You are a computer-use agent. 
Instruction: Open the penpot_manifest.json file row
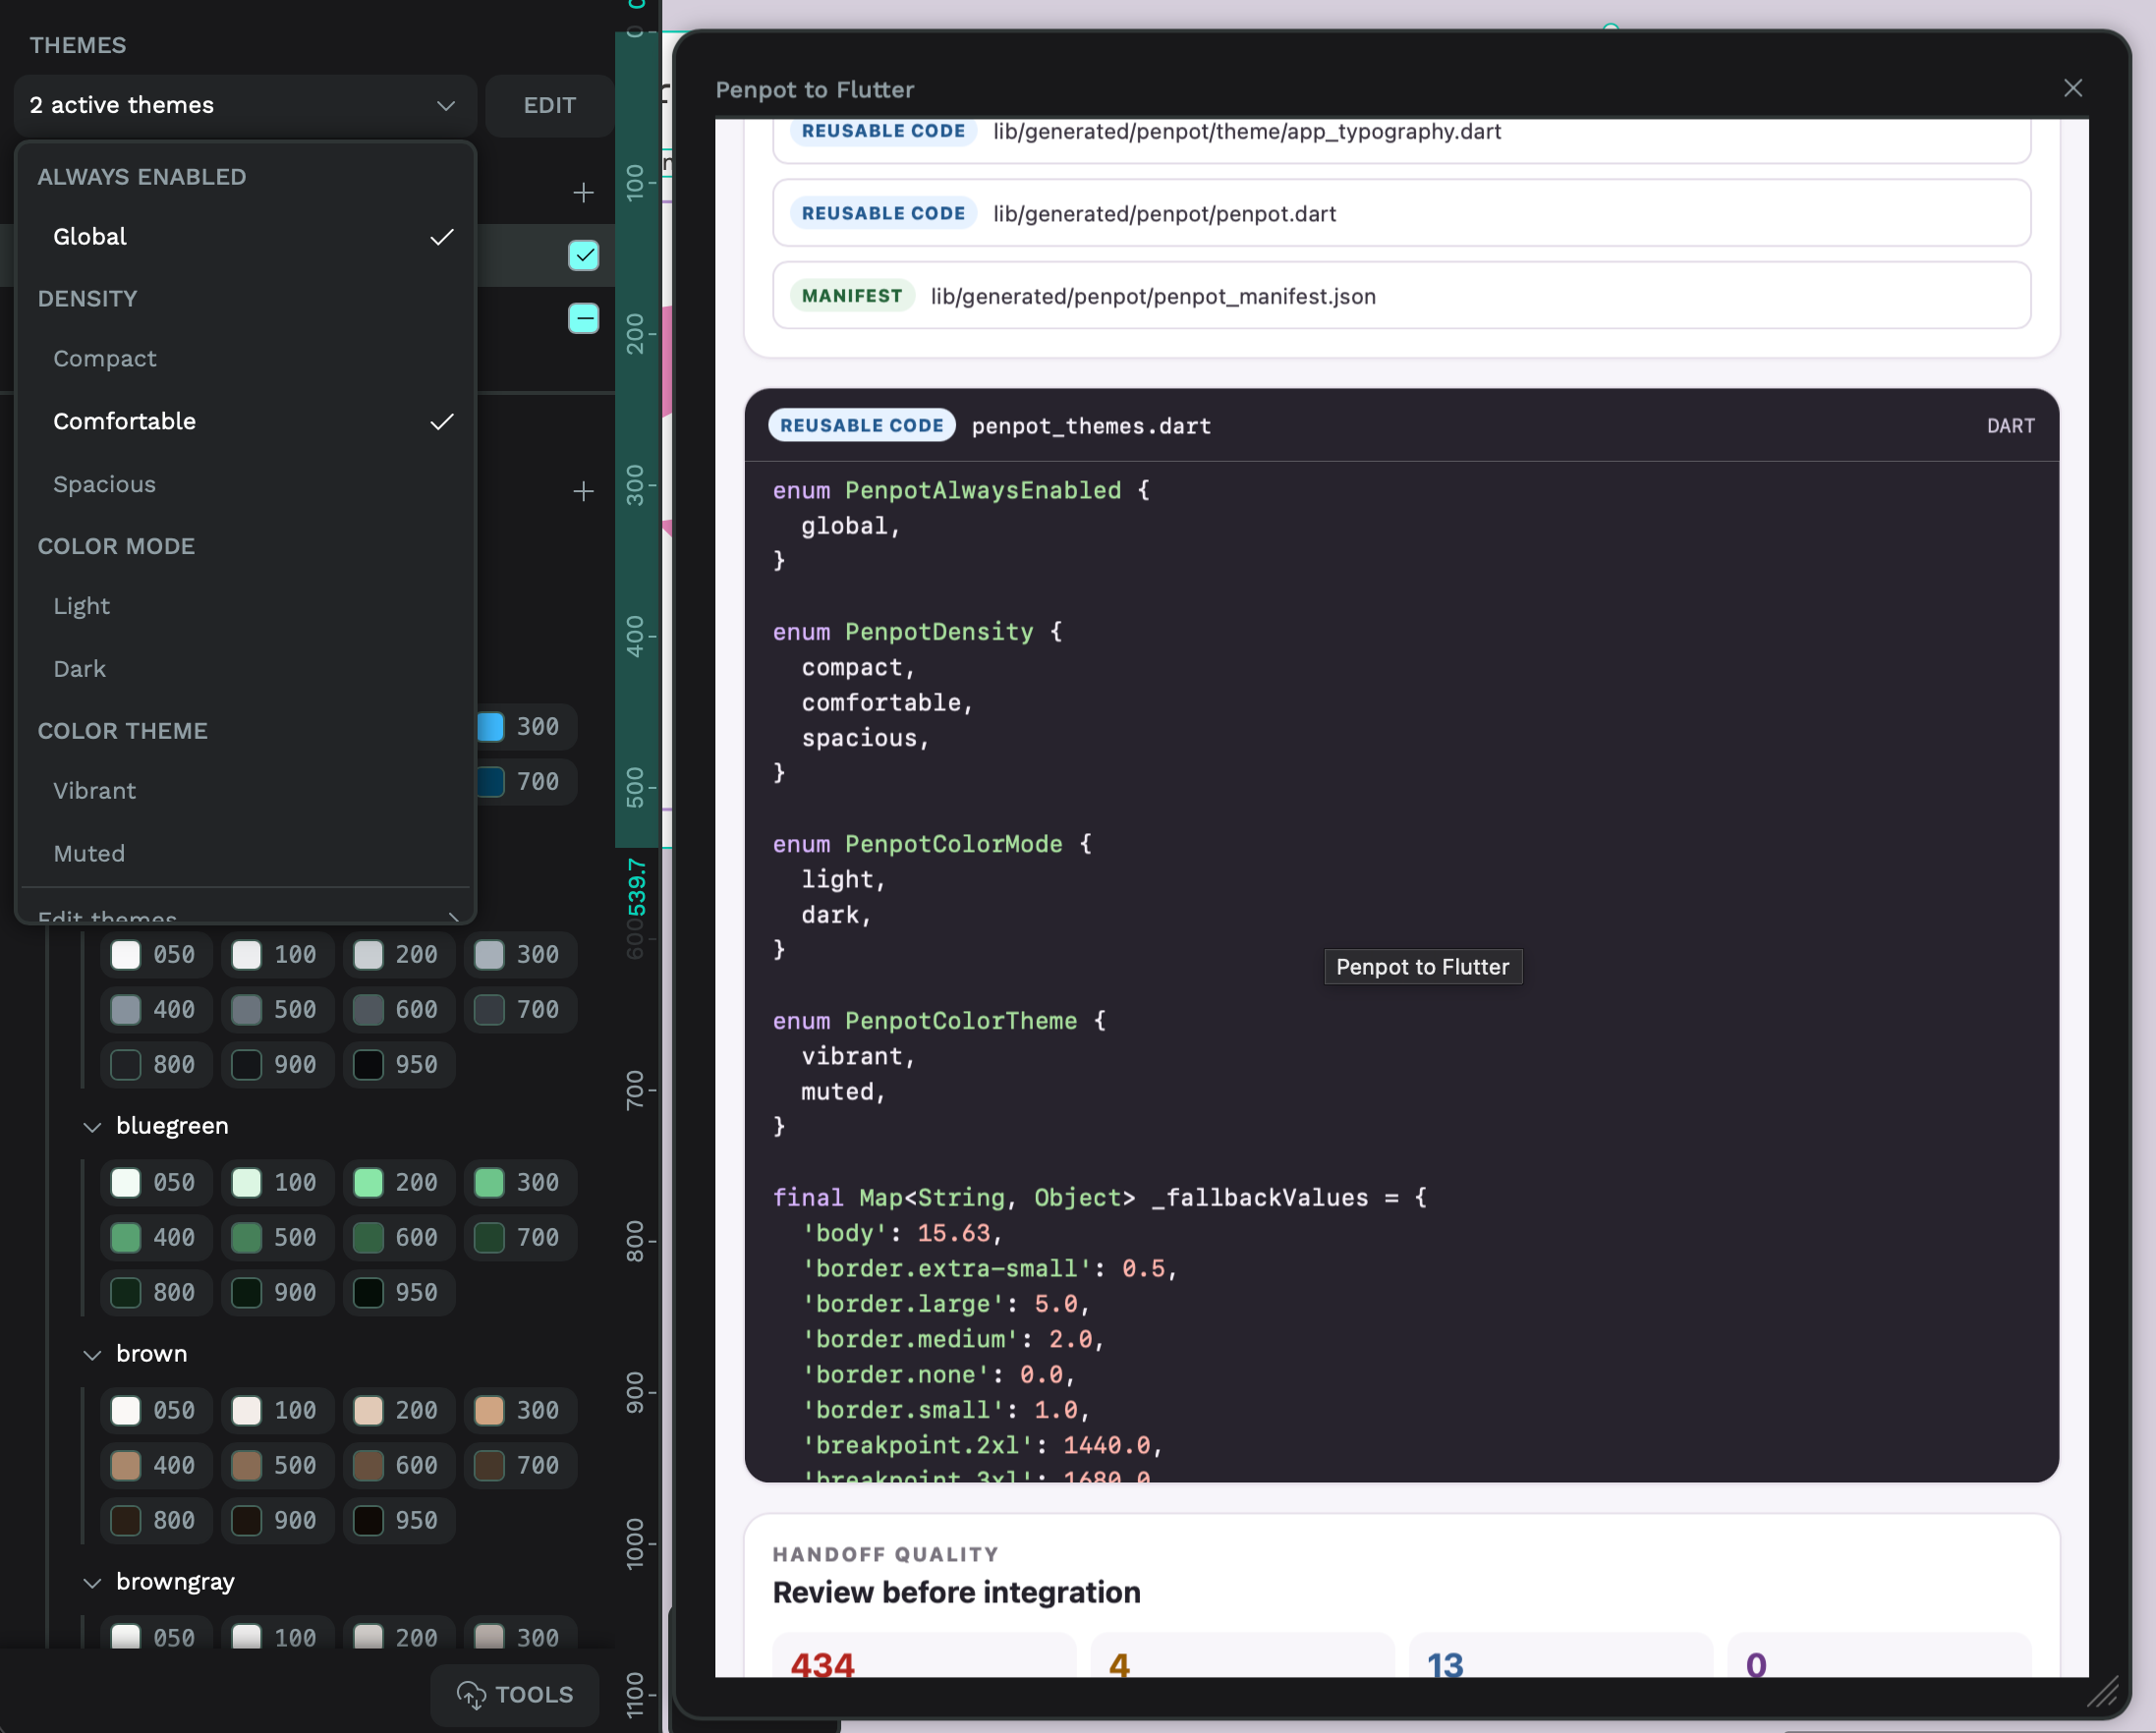pos(1401,296)
